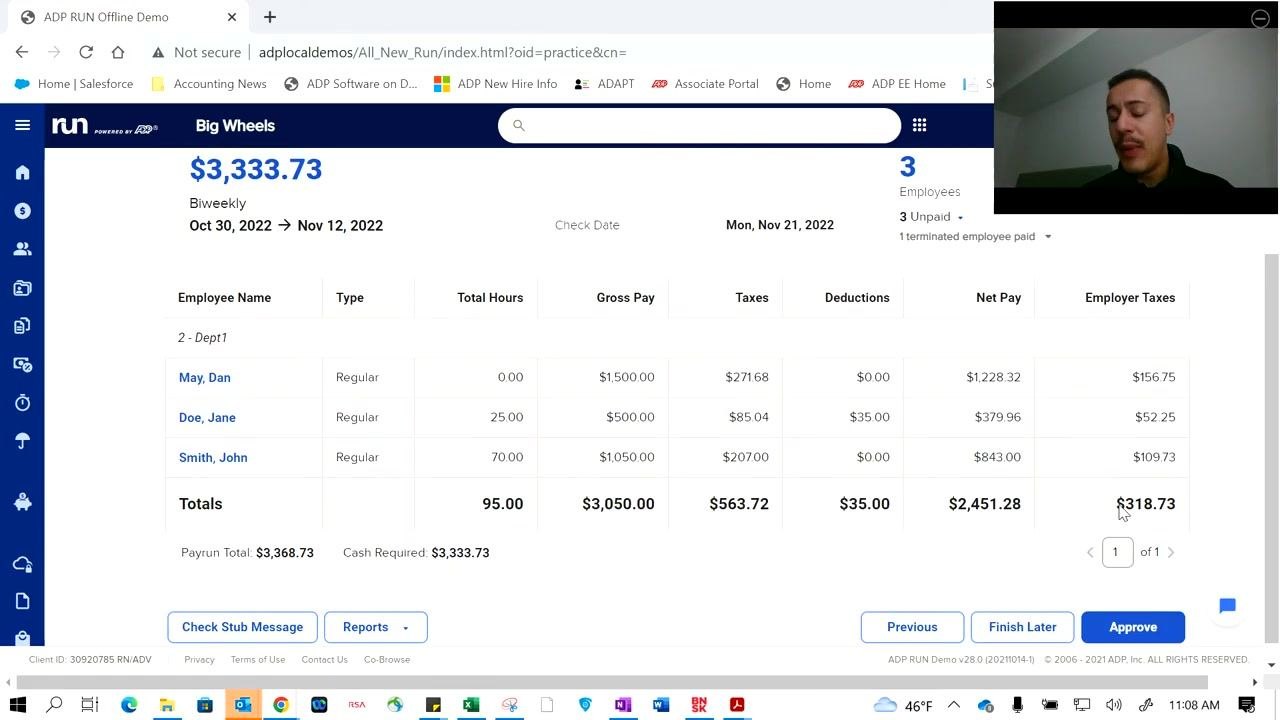
Task: Go to Home in the sidebar
Action: pyautogui.click(x=22, y=173)
